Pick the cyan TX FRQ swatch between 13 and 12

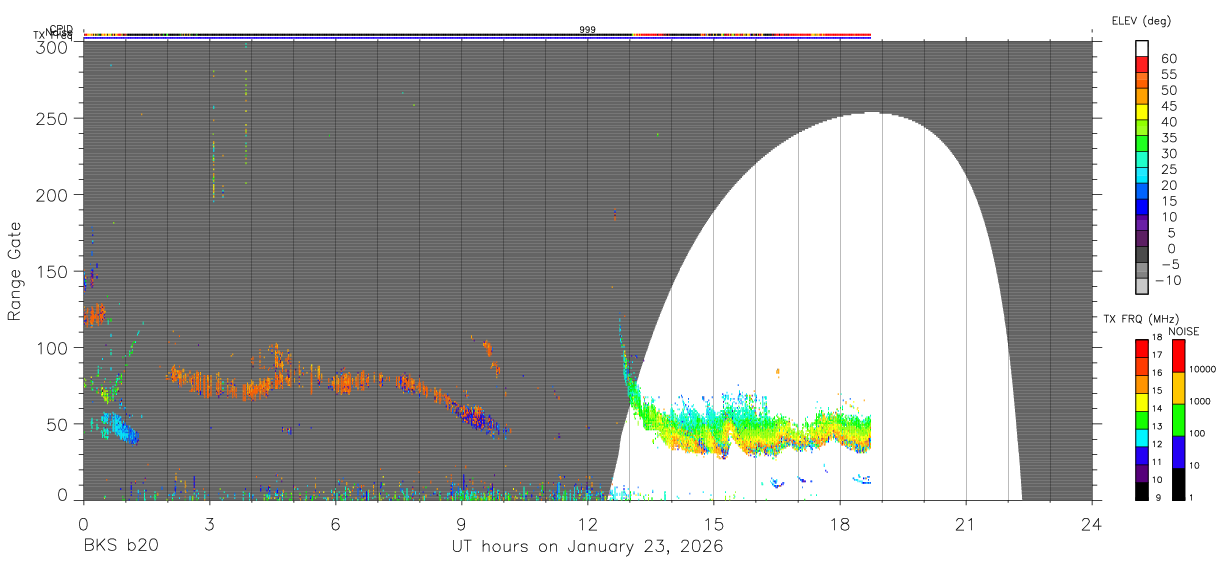(1142, 436)
